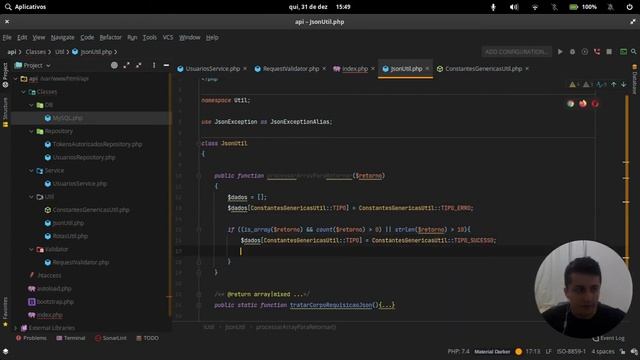Image resolution: width=640 pixels, height=360 pixels.
Task: Collapse the Service folder
Action: (x=31, y=171)
